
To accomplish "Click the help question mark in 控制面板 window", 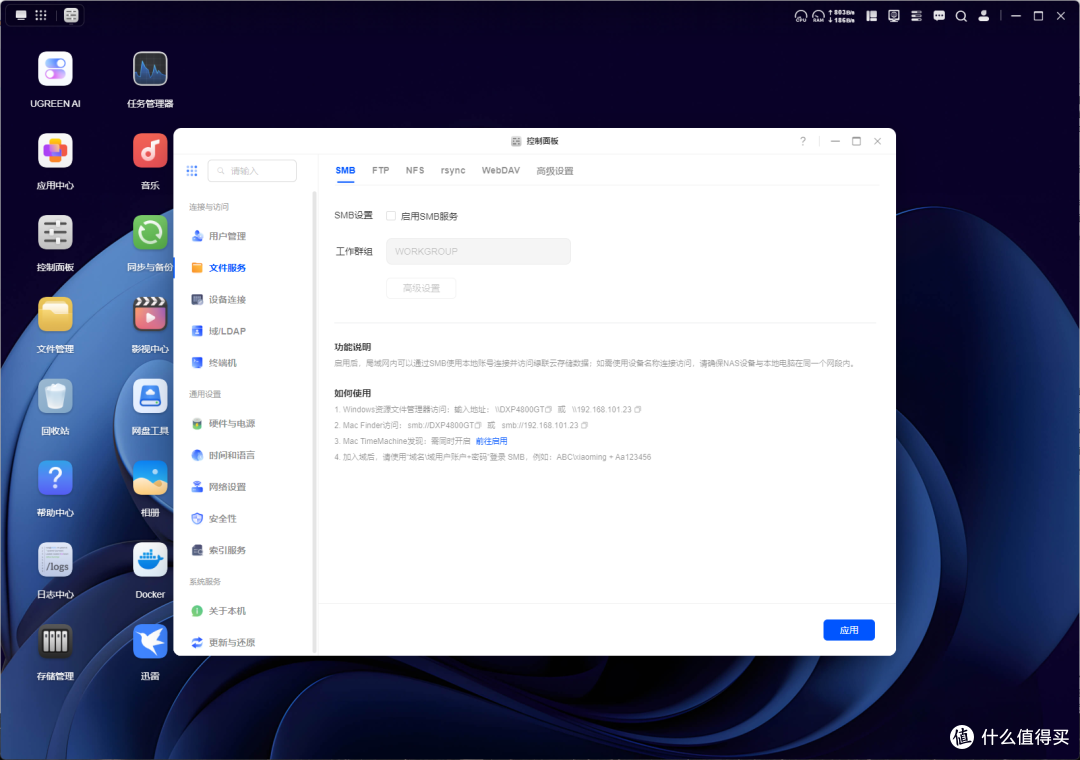I will [x=802, y=141].
